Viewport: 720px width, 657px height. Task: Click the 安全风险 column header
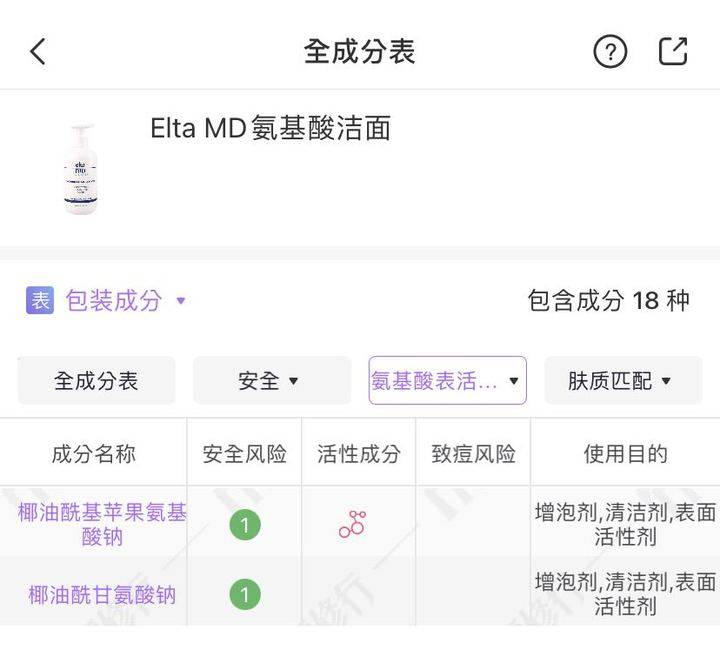[x=244, y=454]
